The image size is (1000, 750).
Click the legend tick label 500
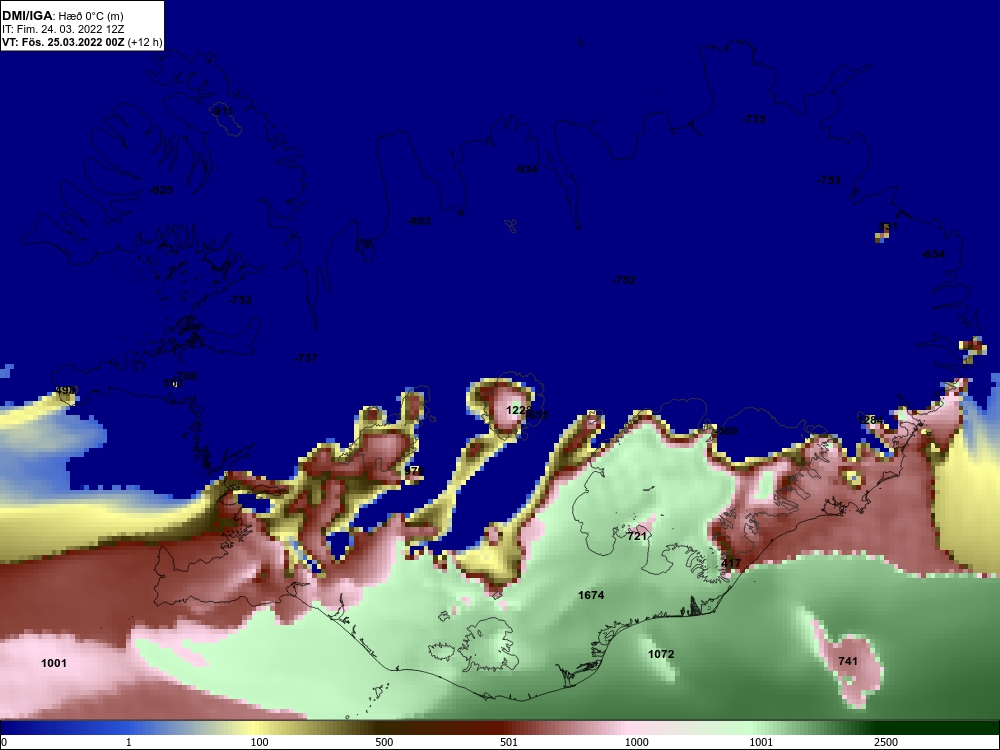click(x=384, y=742)
